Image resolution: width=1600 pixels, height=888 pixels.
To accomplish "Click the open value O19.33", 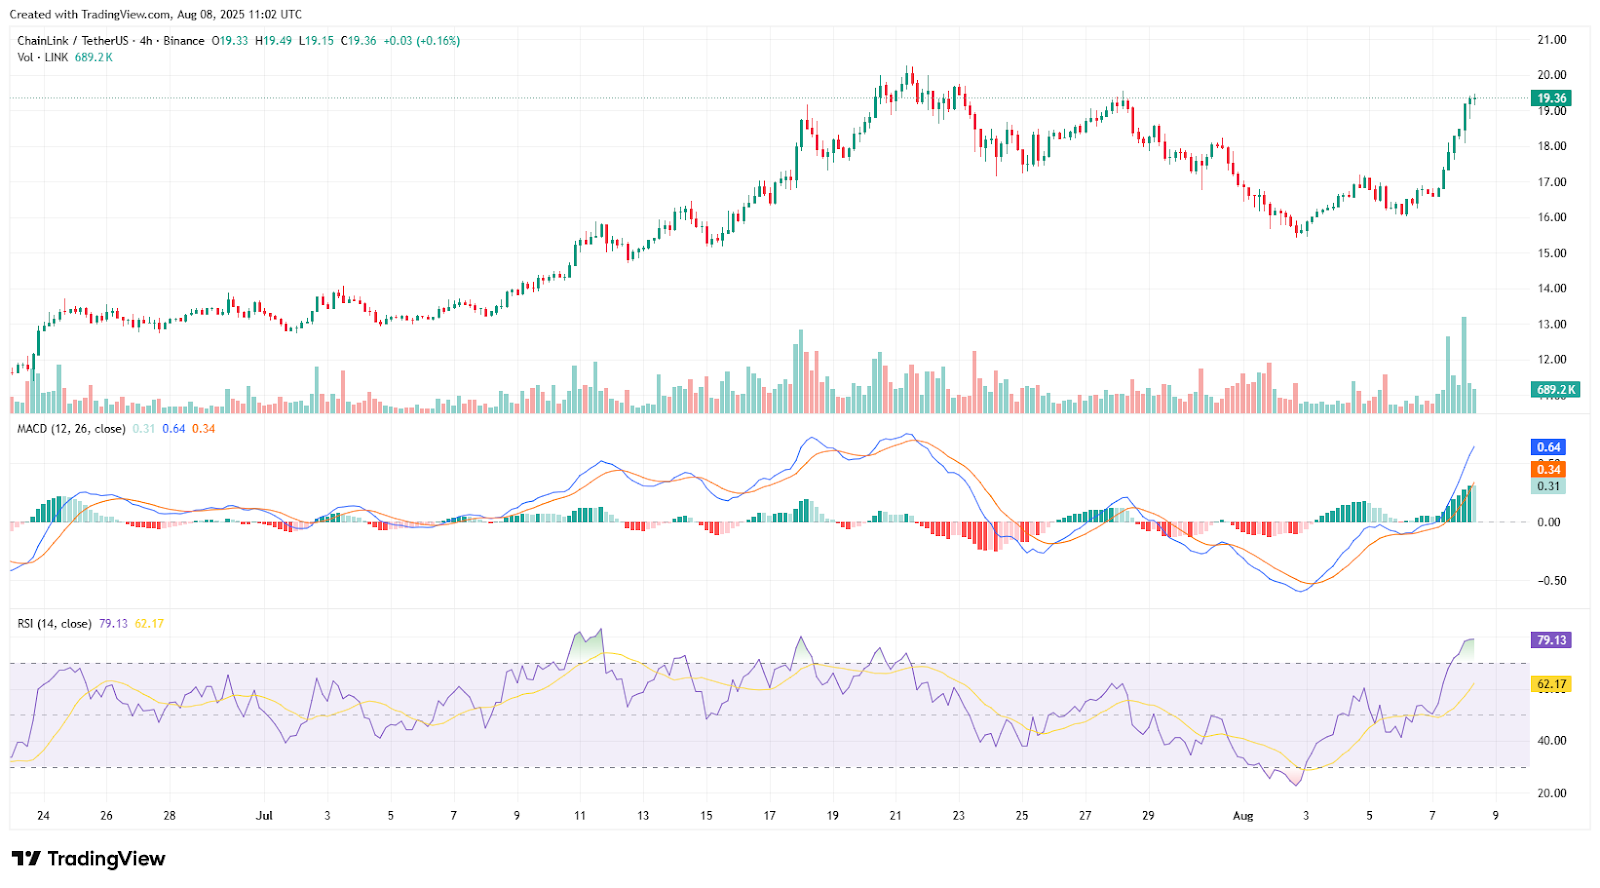I will tap(230, 41).
